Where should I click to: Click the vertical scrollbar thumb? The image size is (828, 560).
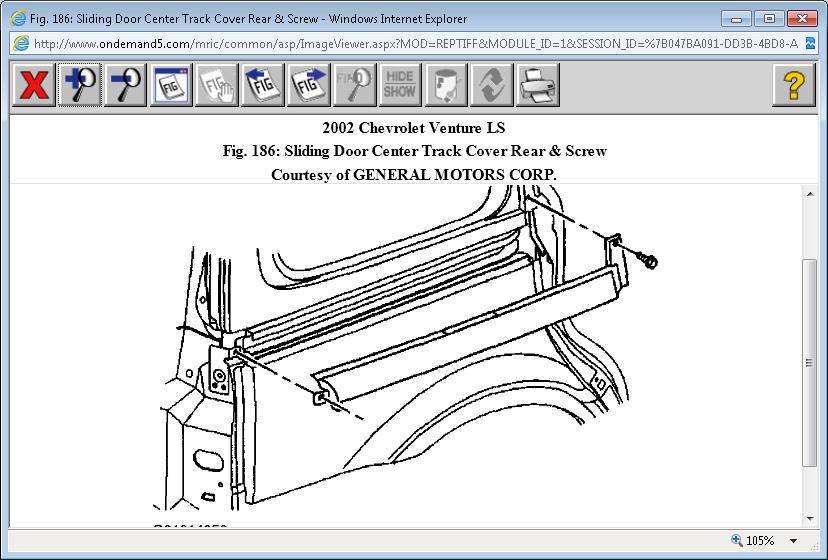click(x=810, y=362)
